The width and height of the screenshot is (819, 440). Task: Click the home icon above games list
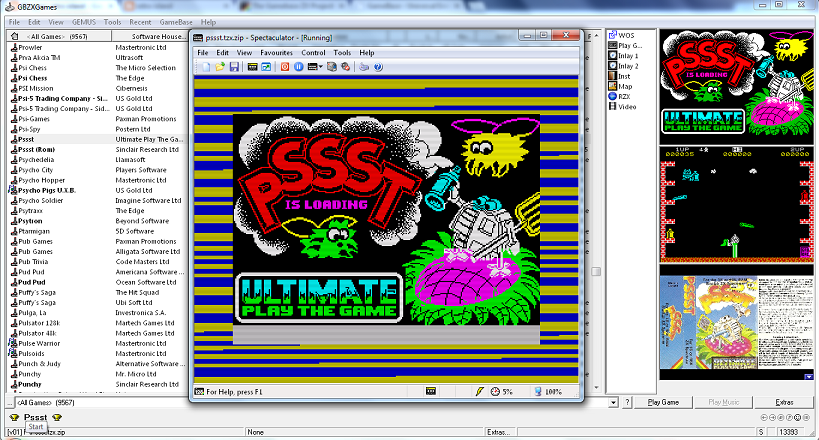click(x=14, y=36)
